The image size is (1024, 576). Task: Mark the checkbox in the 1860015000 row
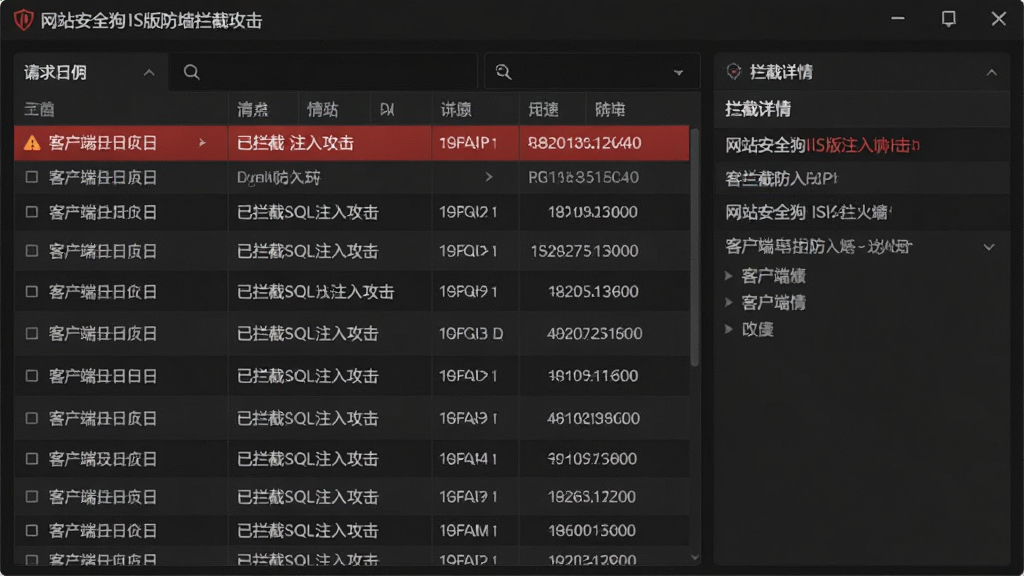[31, 530]
